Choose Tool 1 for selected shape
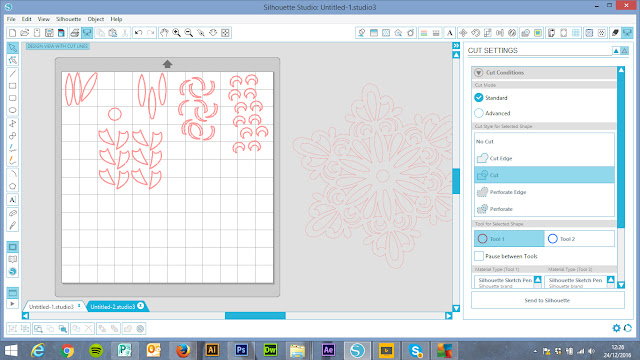Image resolution: width=640 pixels, height=360 pixels. [x=509, y=239]
